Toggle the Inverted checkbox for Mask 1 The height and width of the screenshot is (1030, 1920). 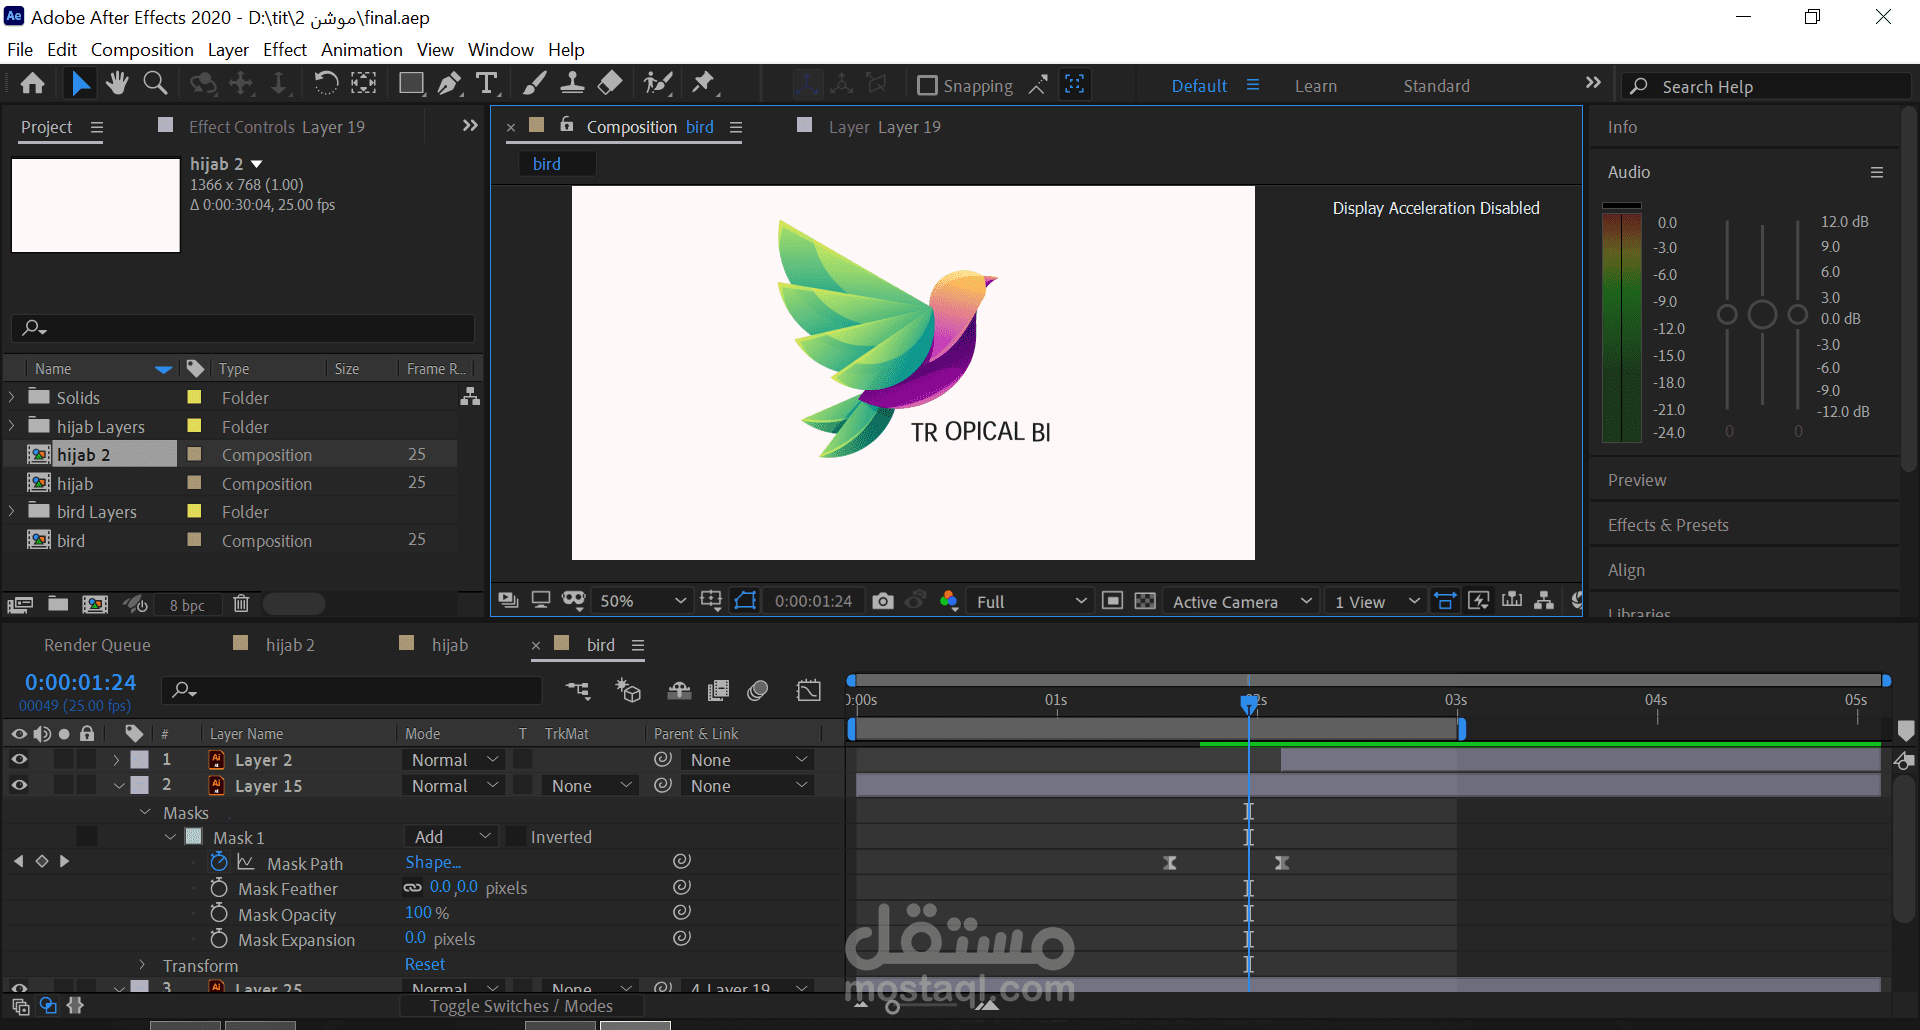click(x=516, y=837)
